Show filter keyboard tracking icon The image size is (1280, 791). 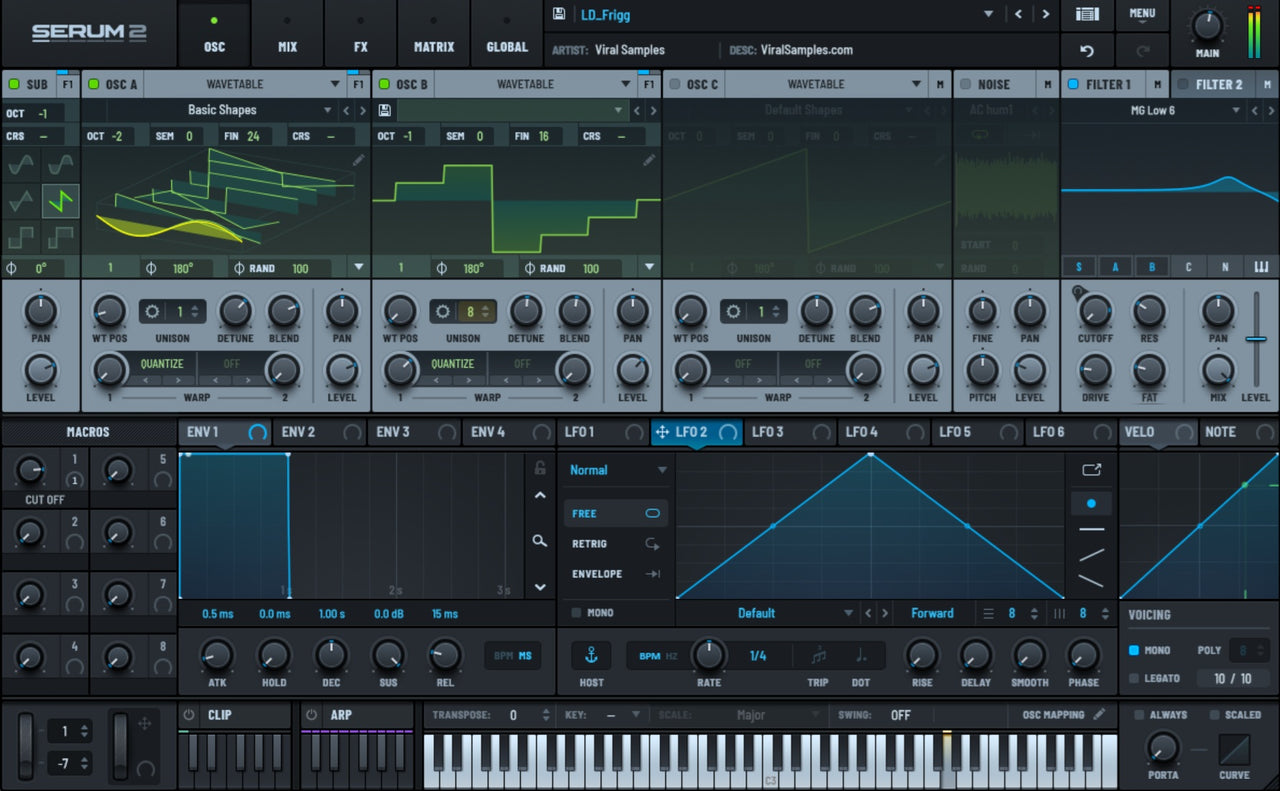pyautogui.click(x=1260, y=267)
